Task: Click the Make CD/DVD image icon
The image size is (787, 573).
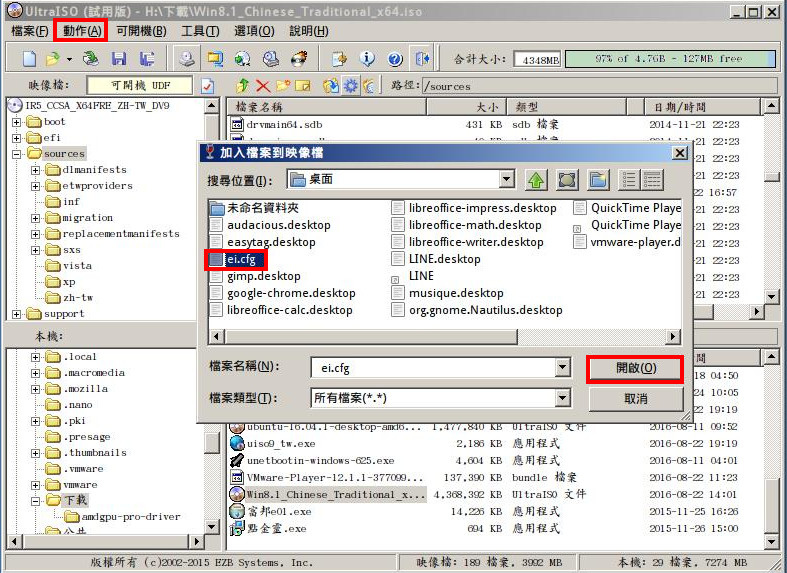Action: [x=187, y=59]
